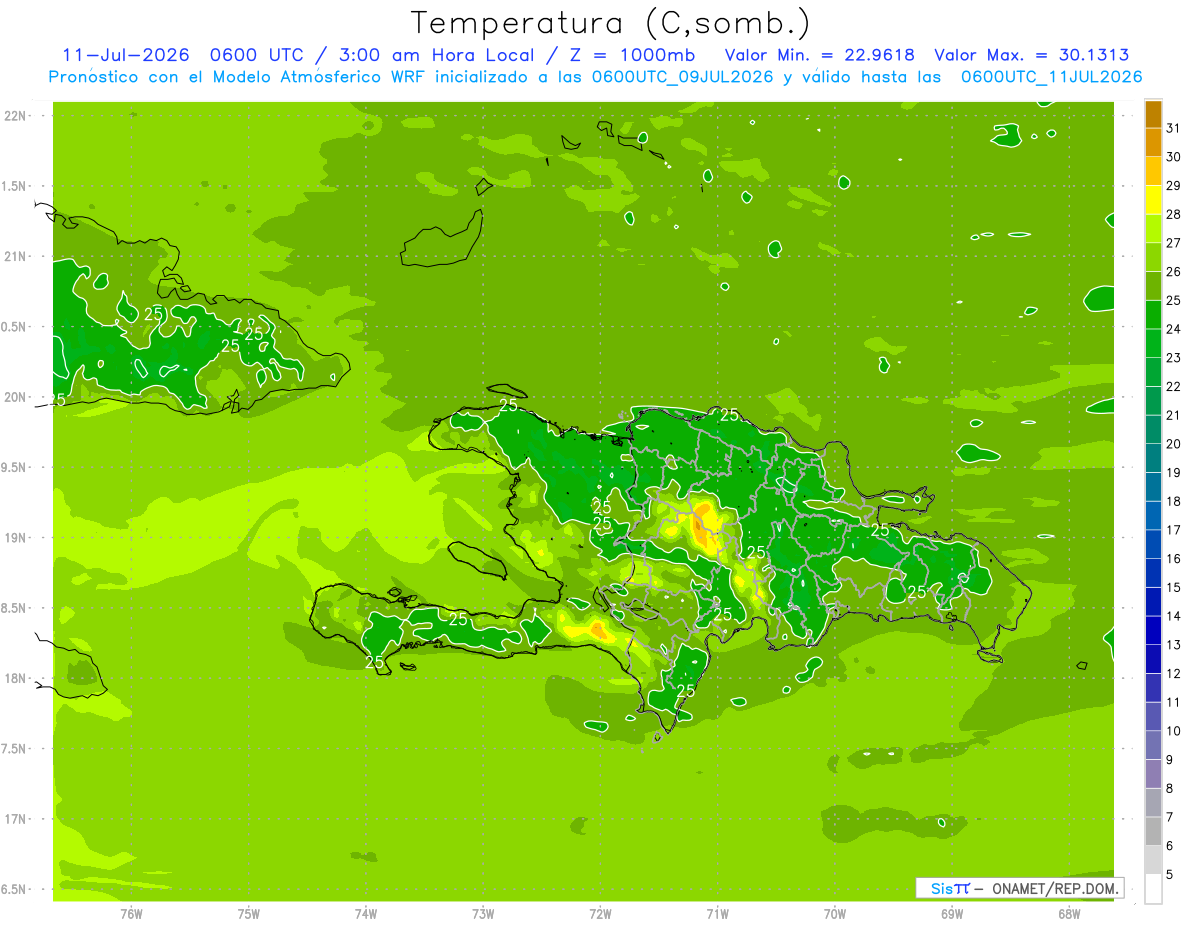This screenshot has height=927, width=1200.
Task: Click the Valor Max. = 30.1313 text
Action: coord(1031,55)
